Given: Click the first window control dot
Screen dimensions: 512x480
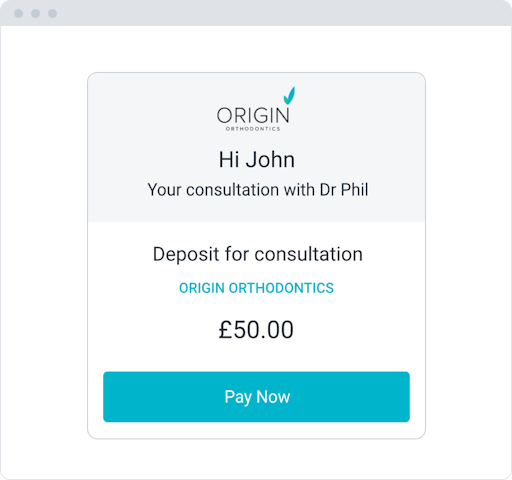Looking at the screenshot, I should [19, 13].
